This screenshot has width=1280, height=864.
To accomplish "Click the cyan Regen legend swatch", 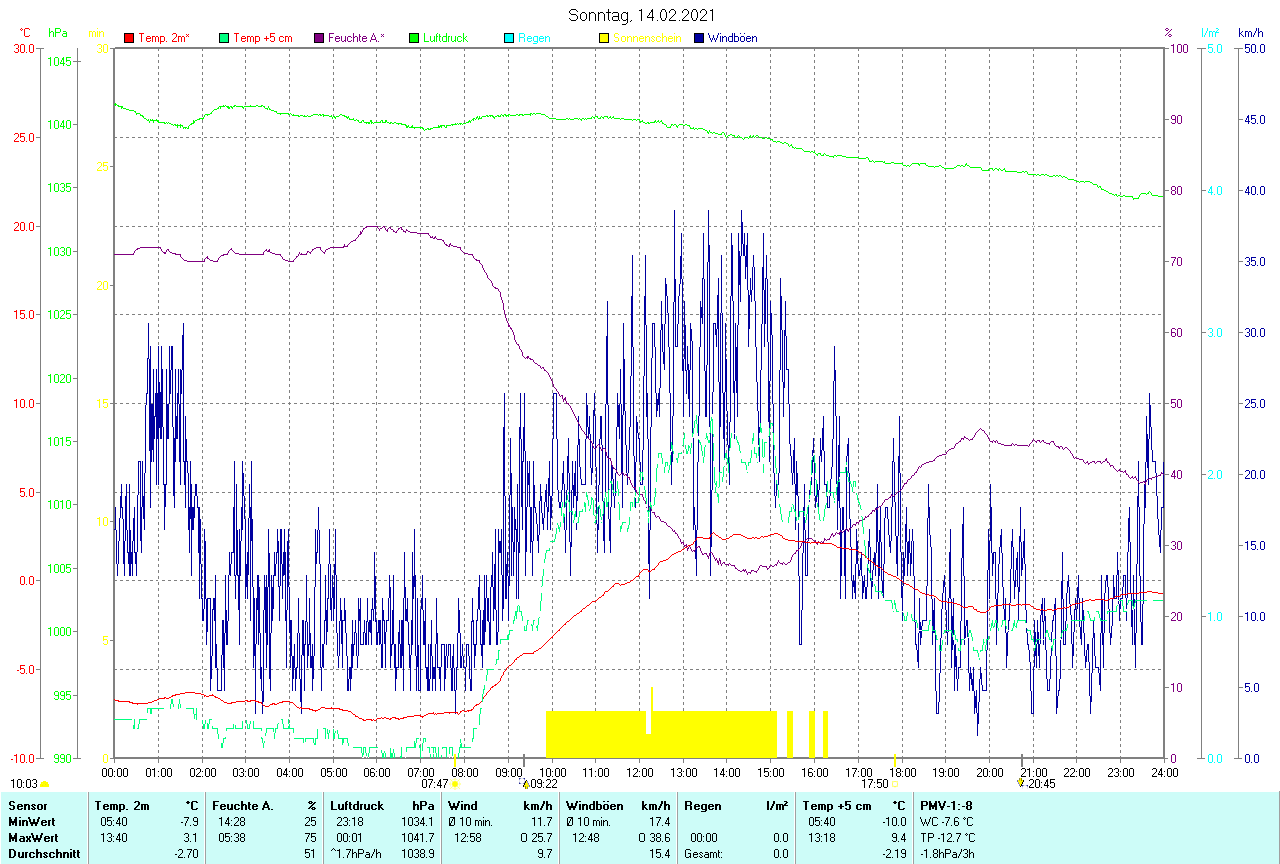I will click(x=509, y=38).
